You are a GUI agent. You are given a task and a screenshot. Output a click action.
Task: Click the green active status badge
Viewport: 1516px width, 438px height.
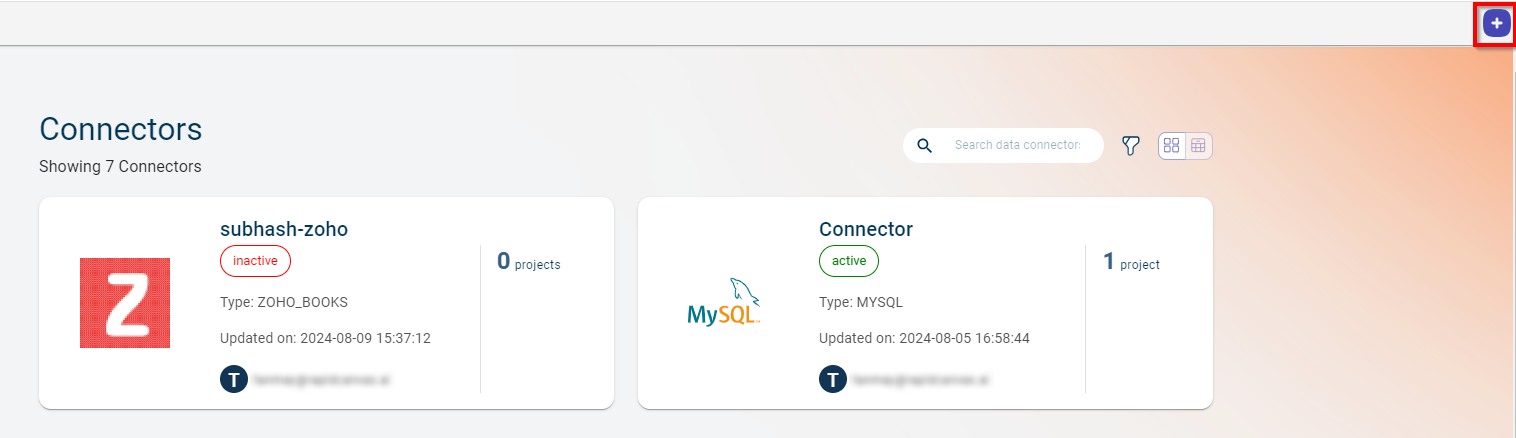[x=849, y=261]
